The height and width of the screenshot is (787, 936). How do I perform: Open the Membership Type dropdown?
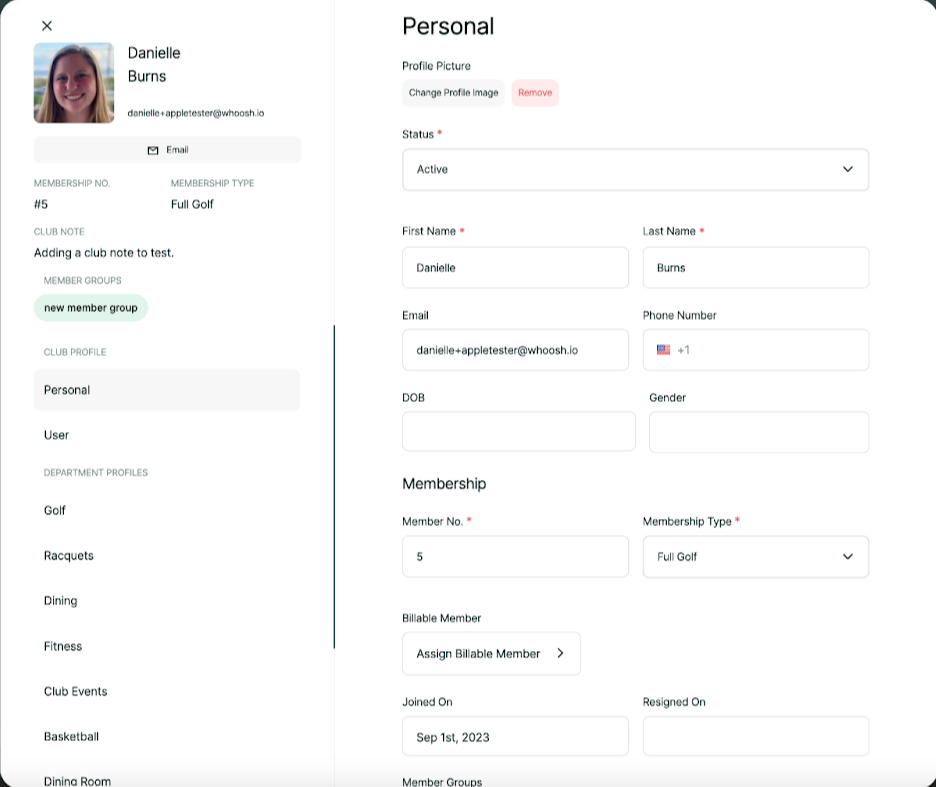(x=755, y=557)
